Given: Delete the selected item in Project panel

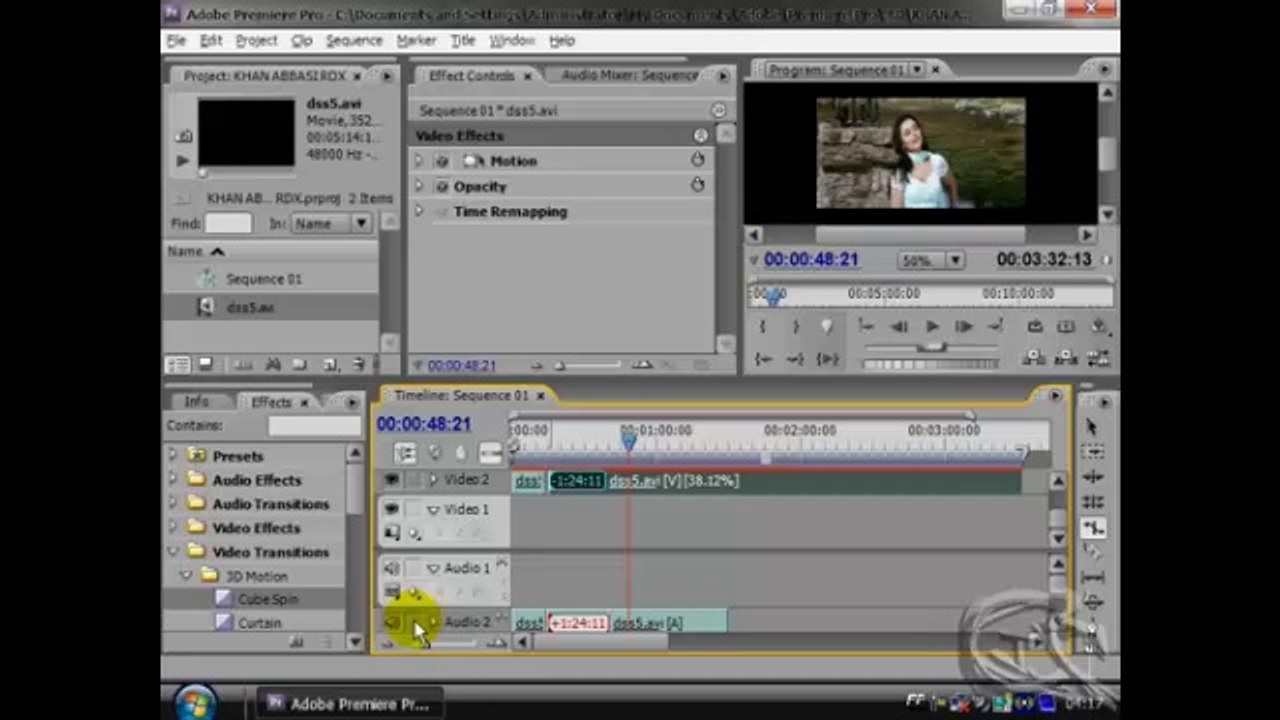Looking at the screenshot, I should point(359,365).
